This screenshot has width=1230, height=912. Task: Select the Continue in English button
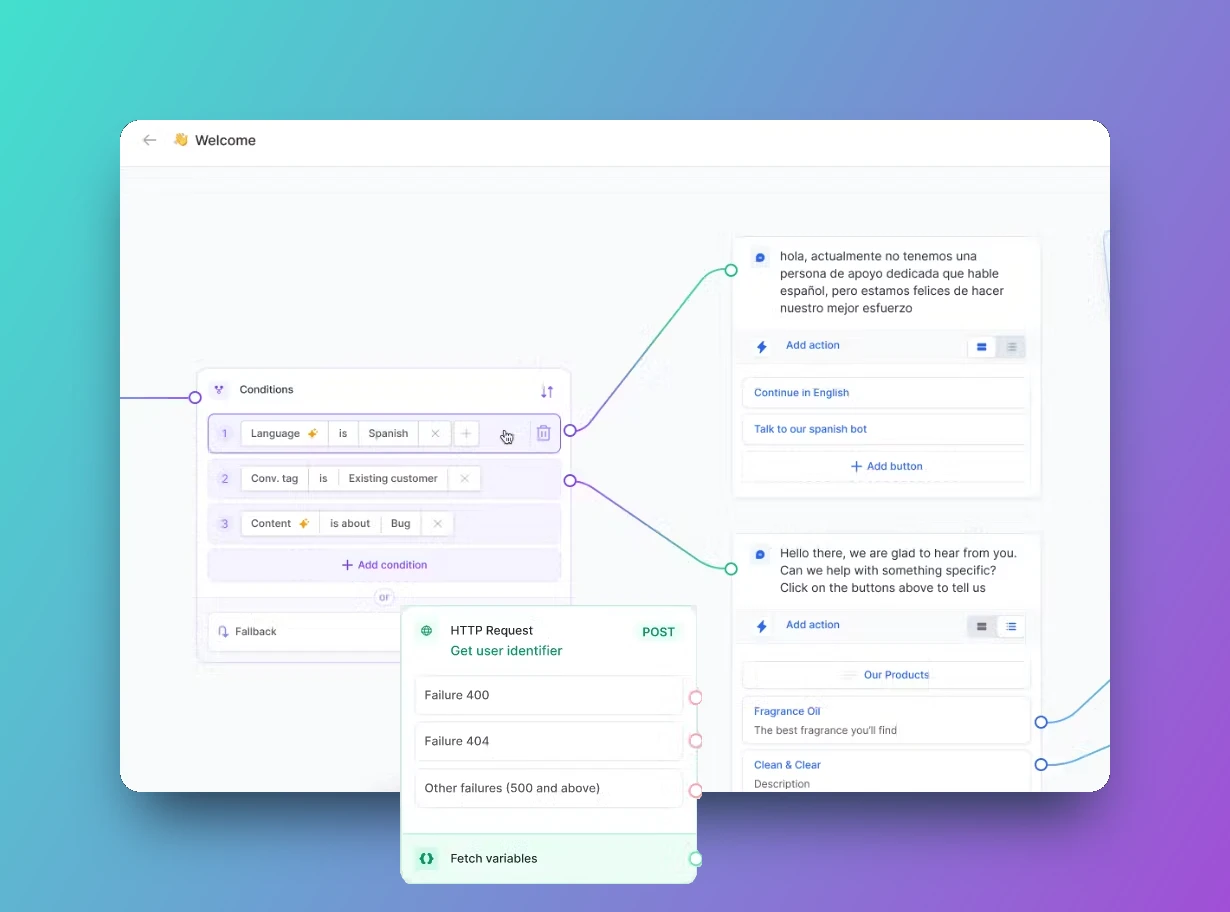(886, 393)
